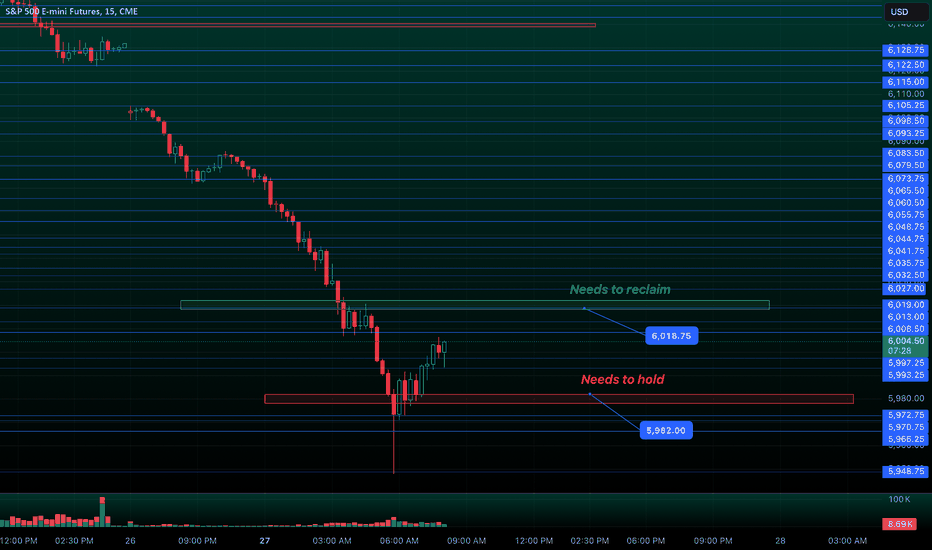Click the 6,073.75 price level label

pyautogui.click(x=906, y=179)
